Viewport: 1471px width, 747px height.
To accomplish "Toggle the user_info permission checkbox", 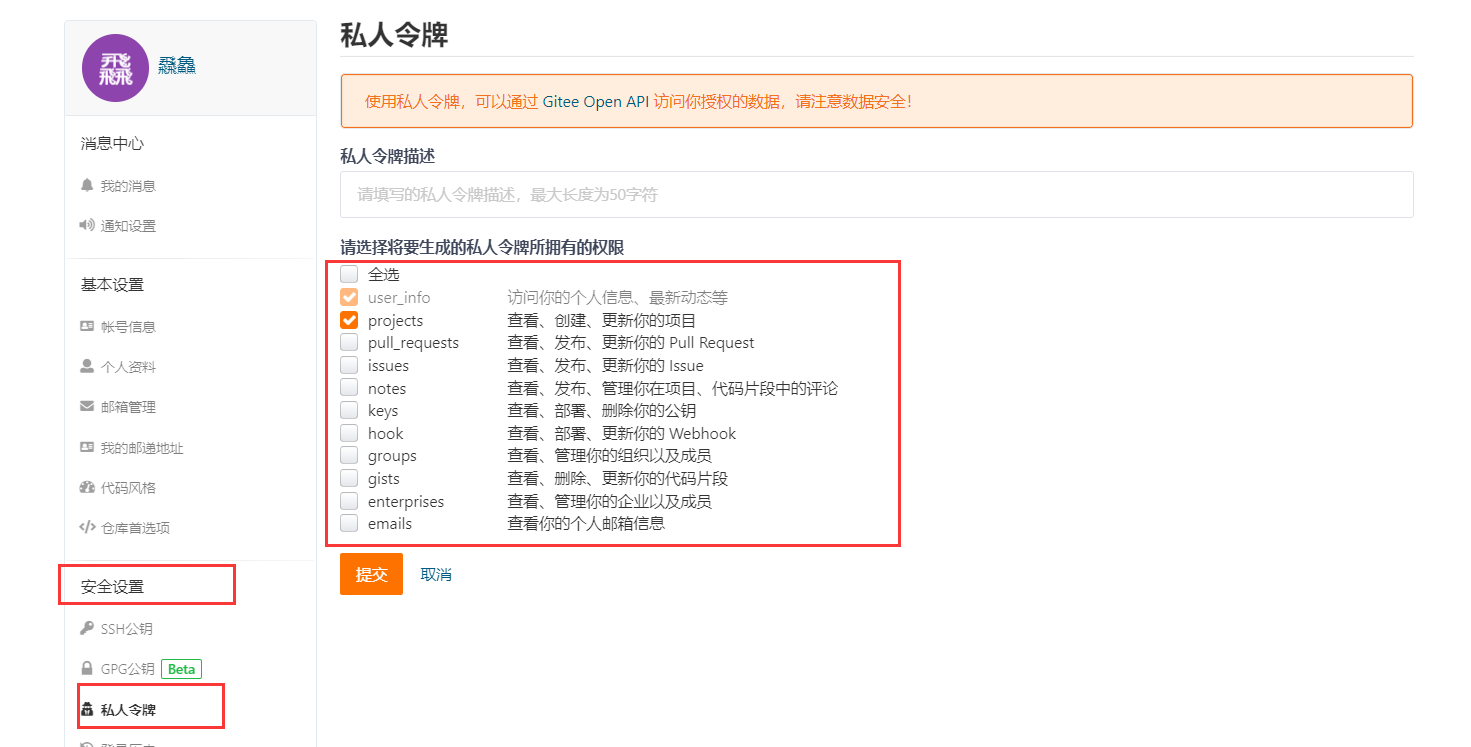I will pos(349,298).
